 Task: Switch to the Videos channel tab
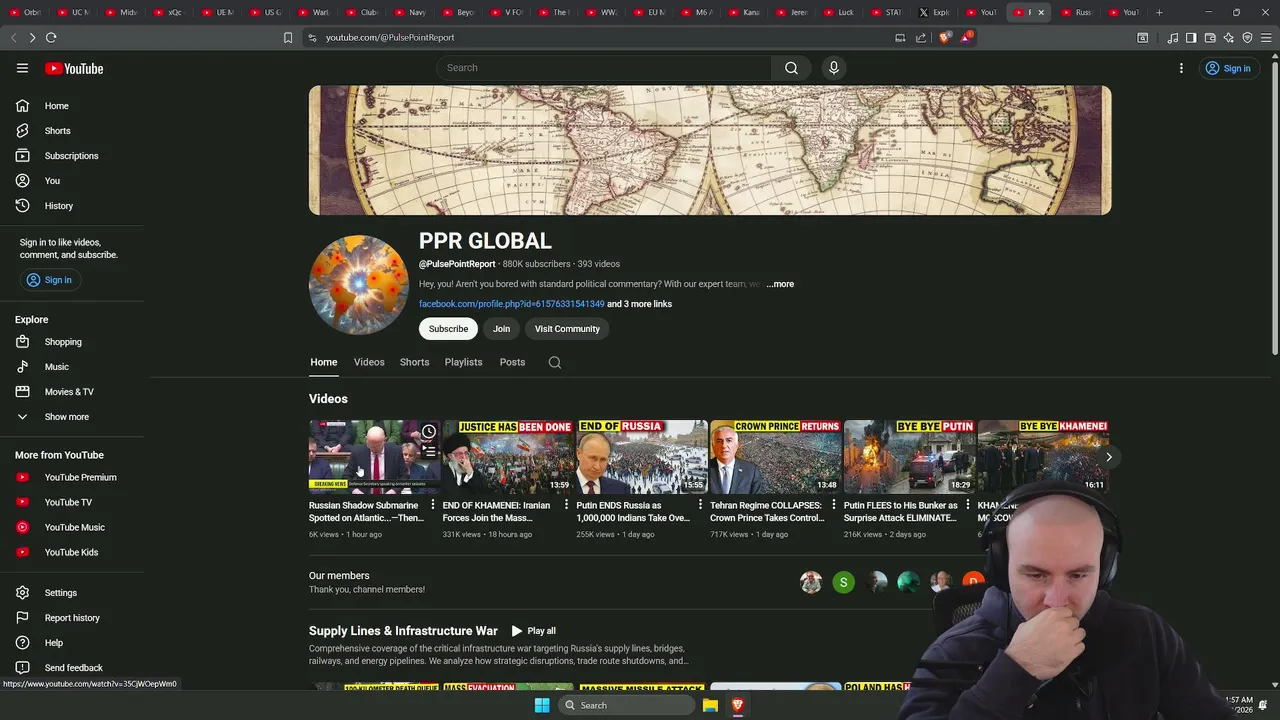coord(369,362)
